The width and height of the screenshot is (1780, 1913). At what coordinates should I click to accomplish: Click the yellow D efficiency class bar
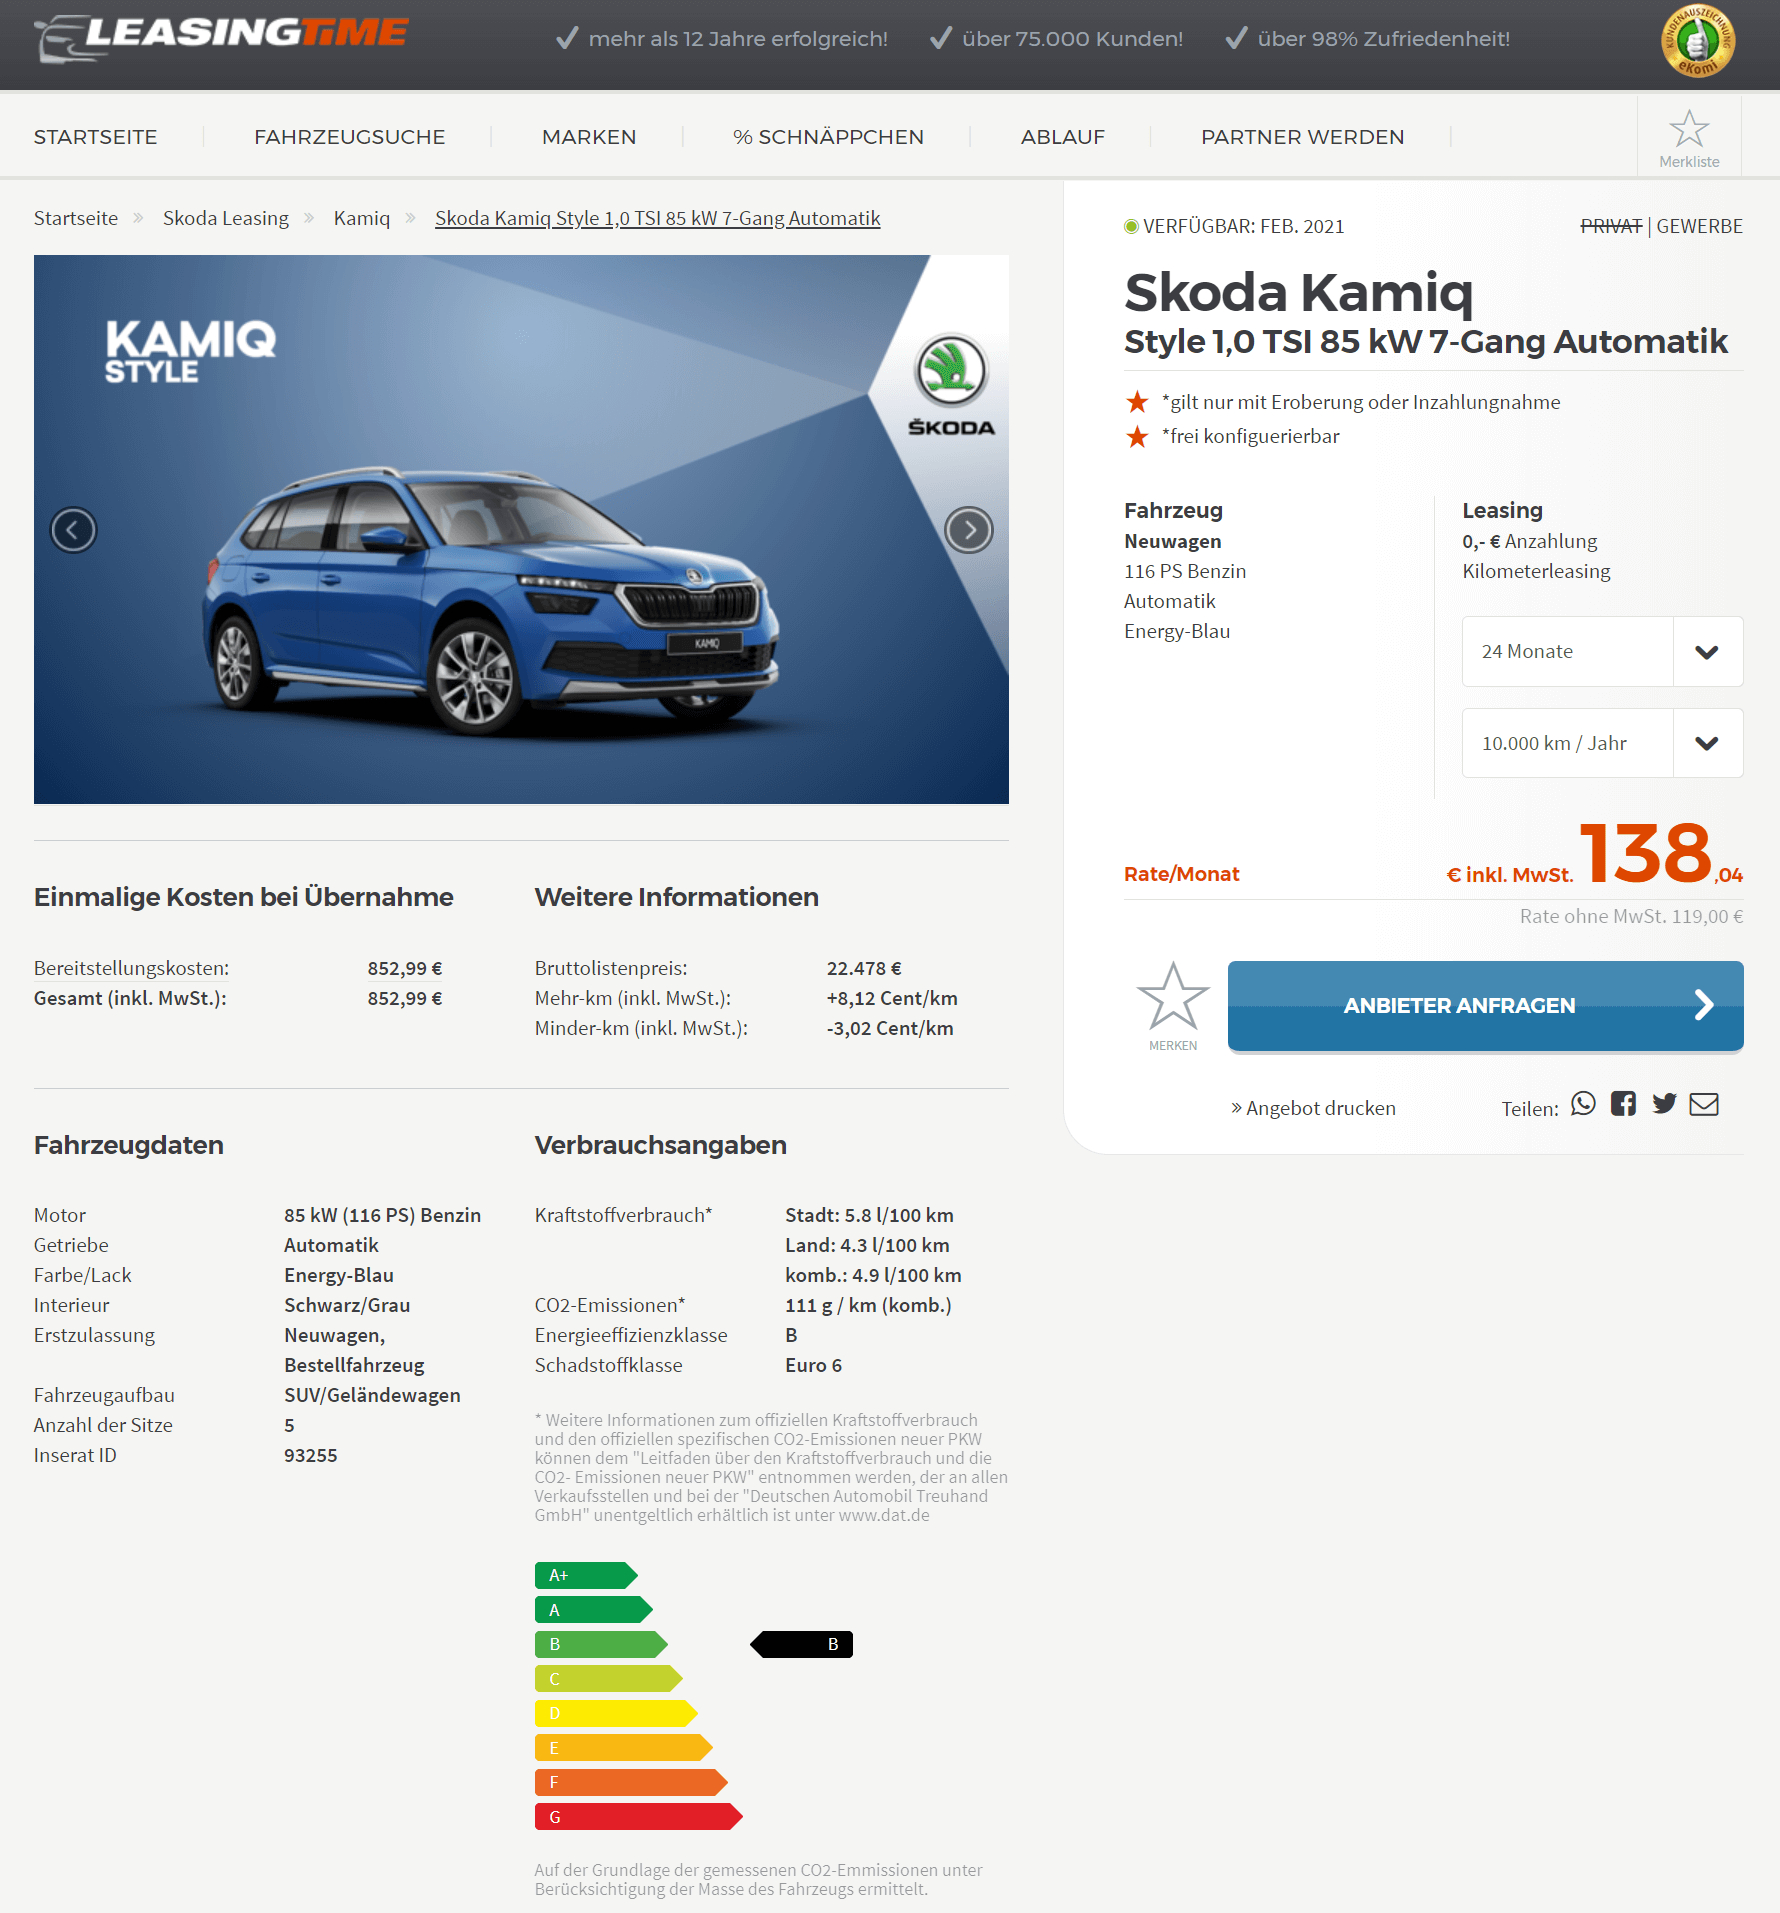click(616, 1713)
